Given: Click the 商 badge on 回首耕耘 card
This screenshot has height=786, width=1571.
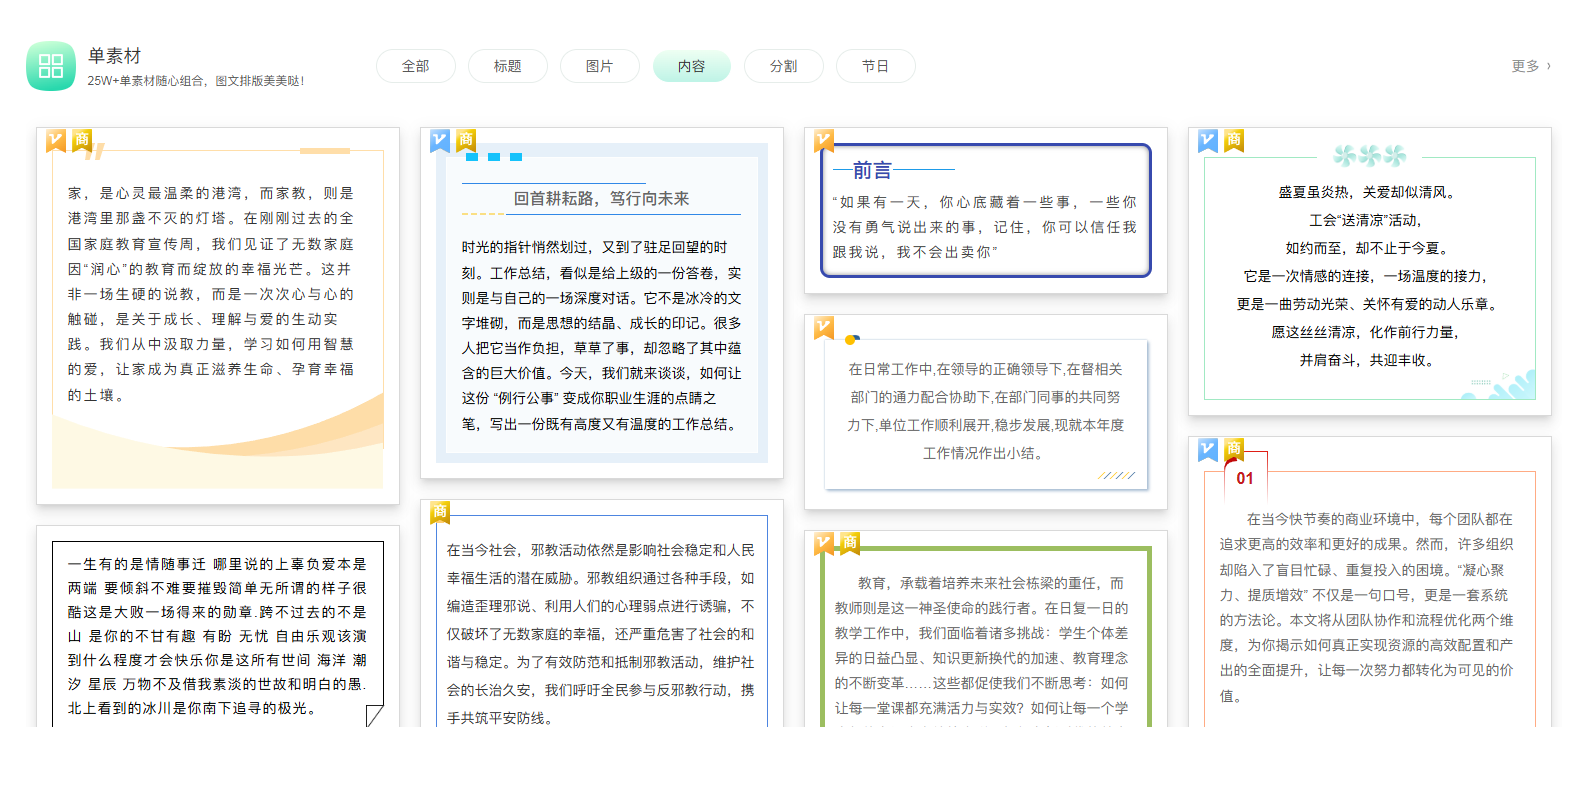Looking at the screenshot, I should point(466,140).
